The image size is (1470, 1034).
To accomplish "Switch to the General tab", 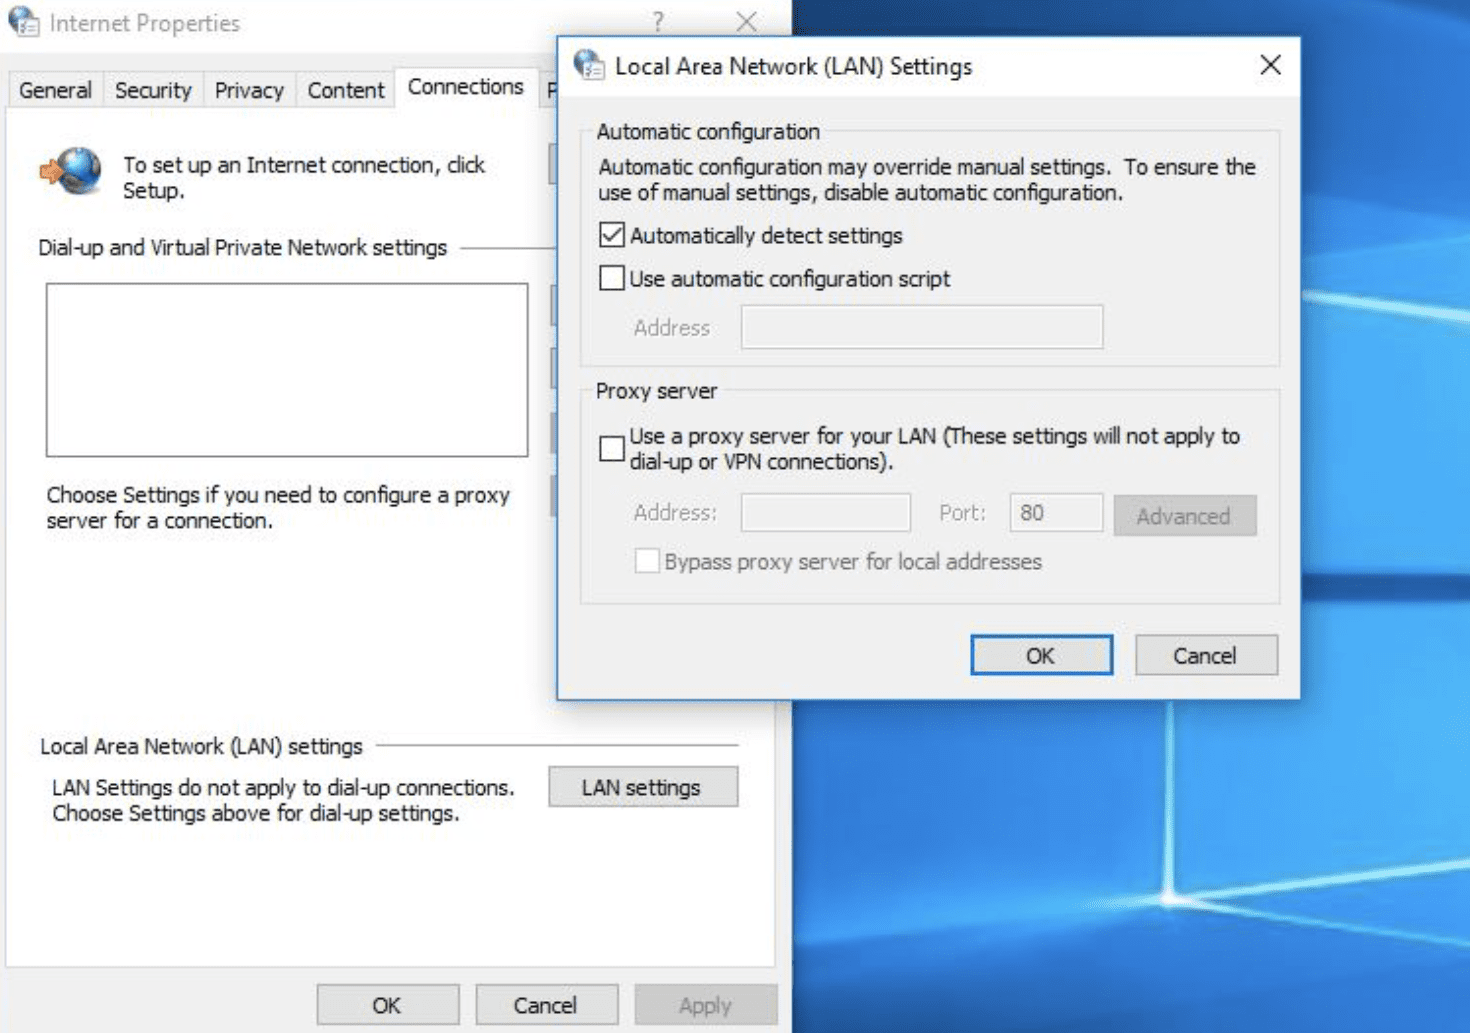I will (x=55, y=90).
